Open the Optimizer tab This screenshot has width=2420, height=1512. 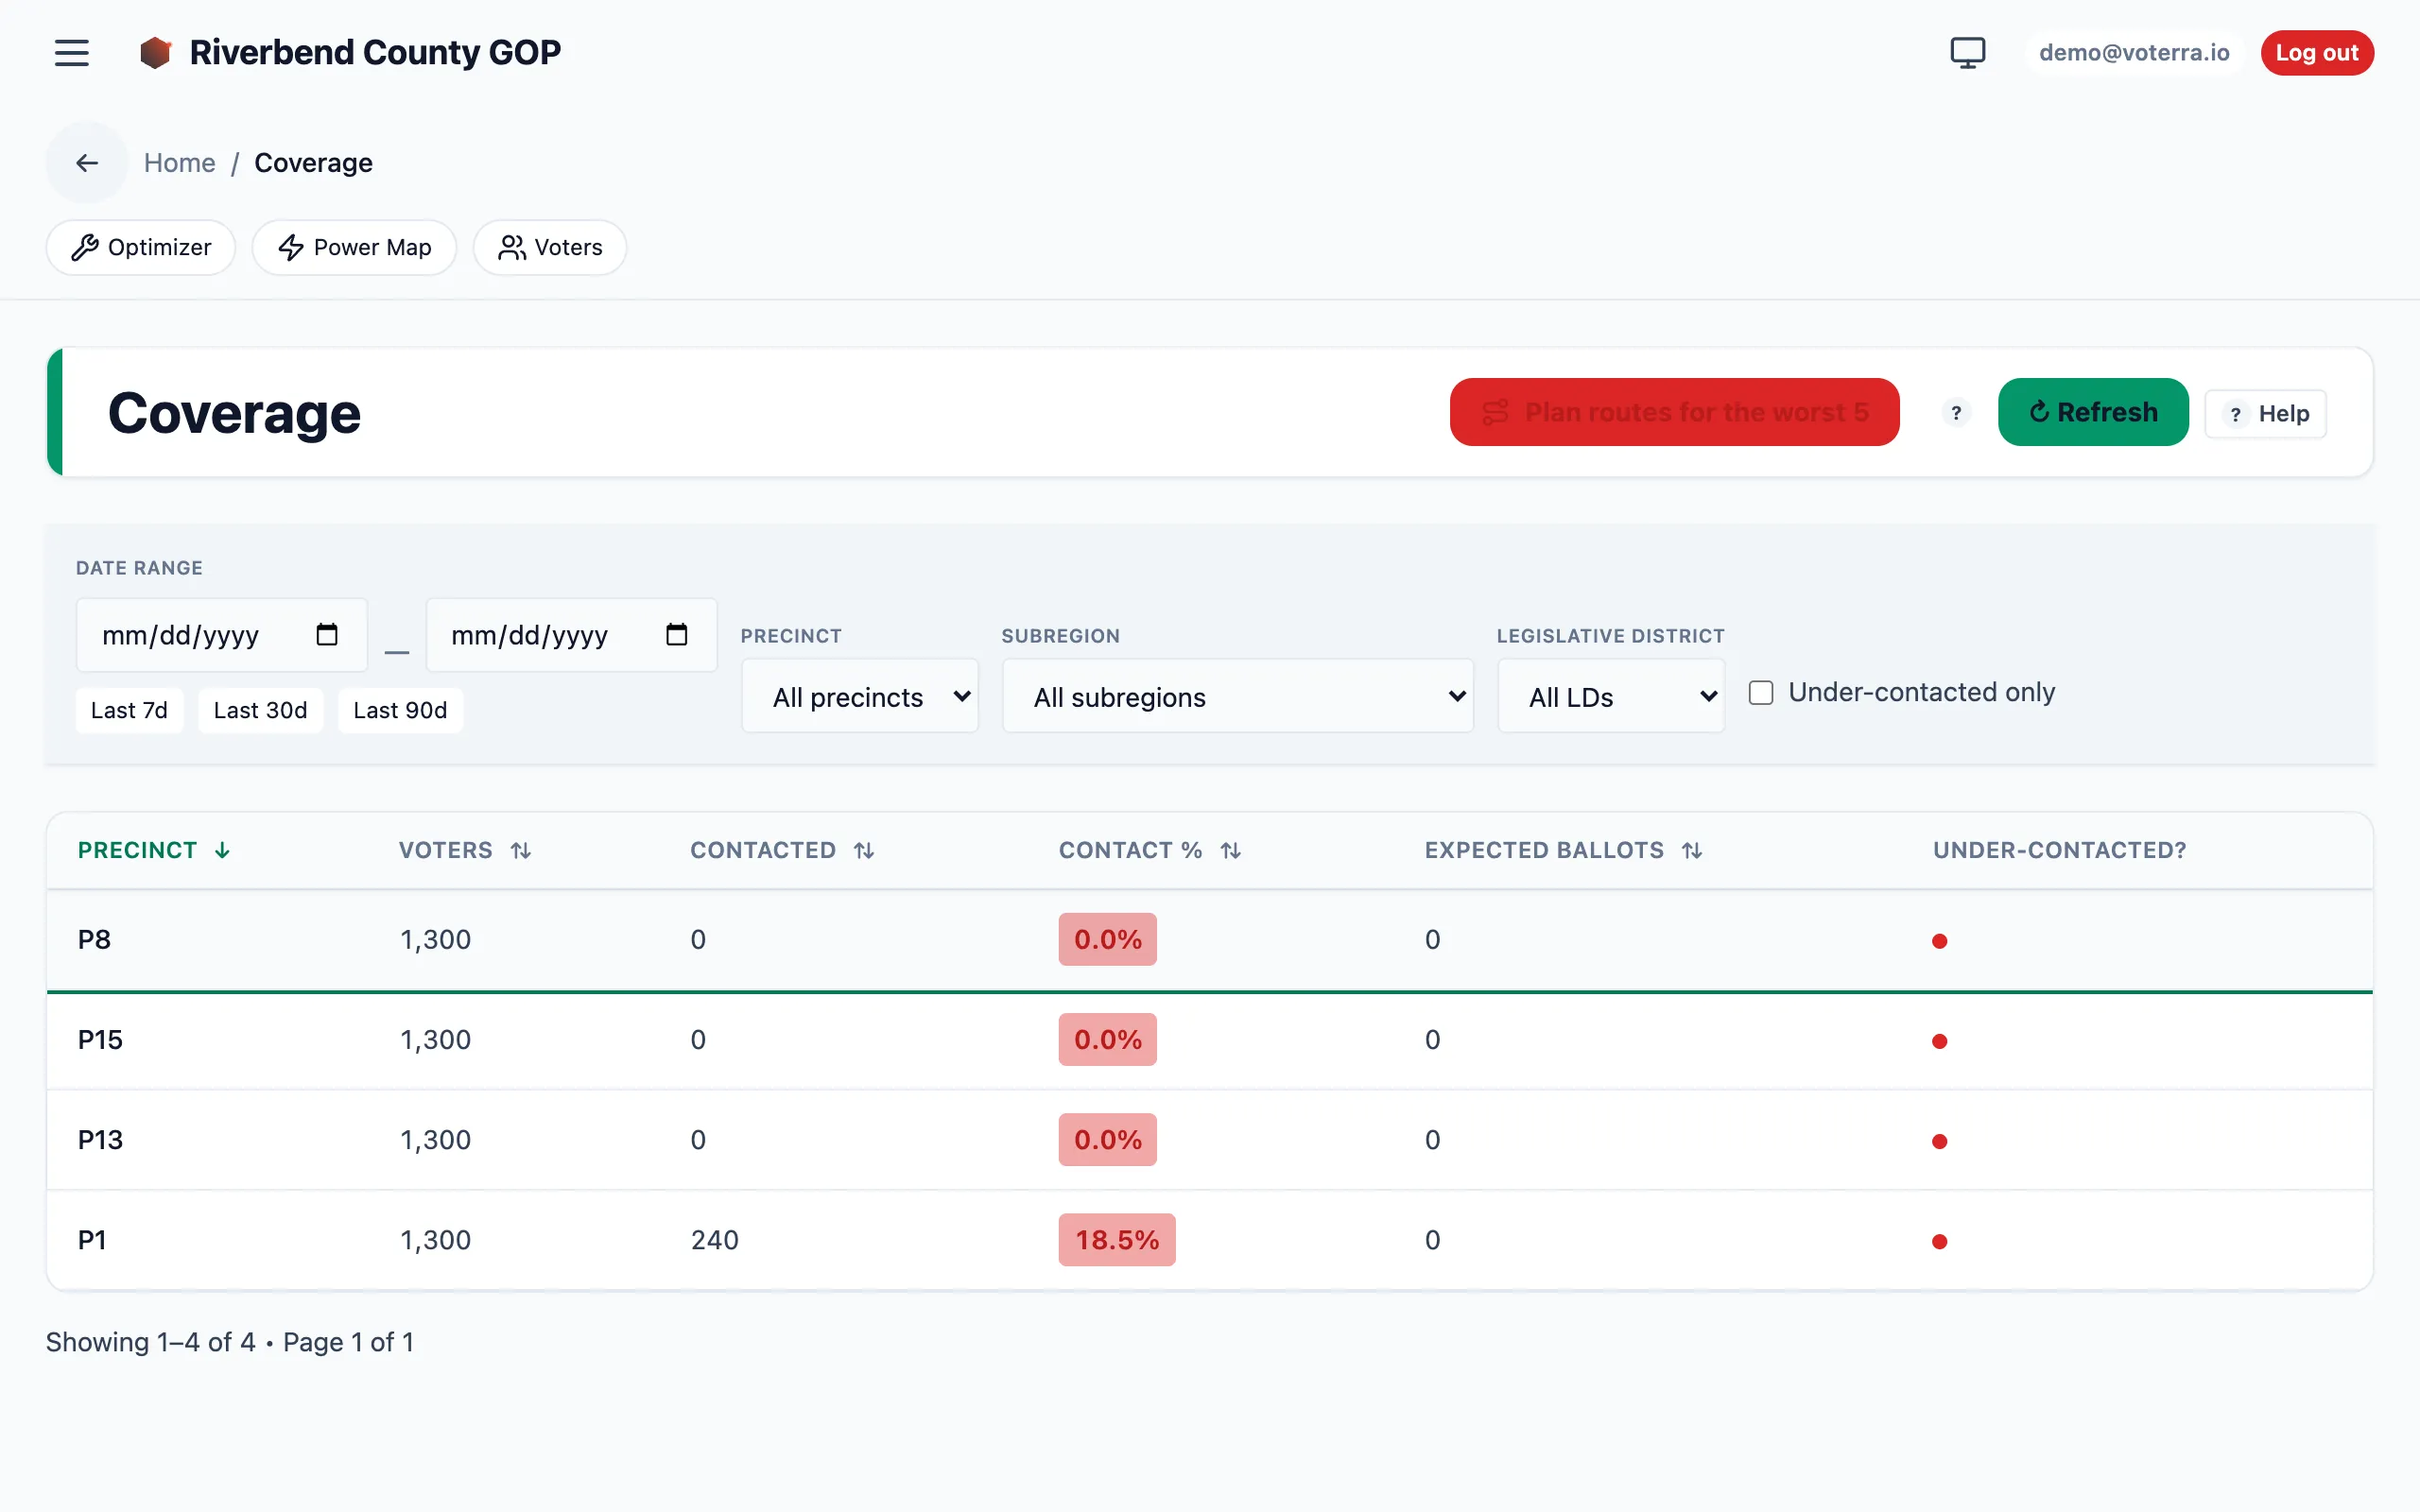pyautogui.click(x=141, y=247)
